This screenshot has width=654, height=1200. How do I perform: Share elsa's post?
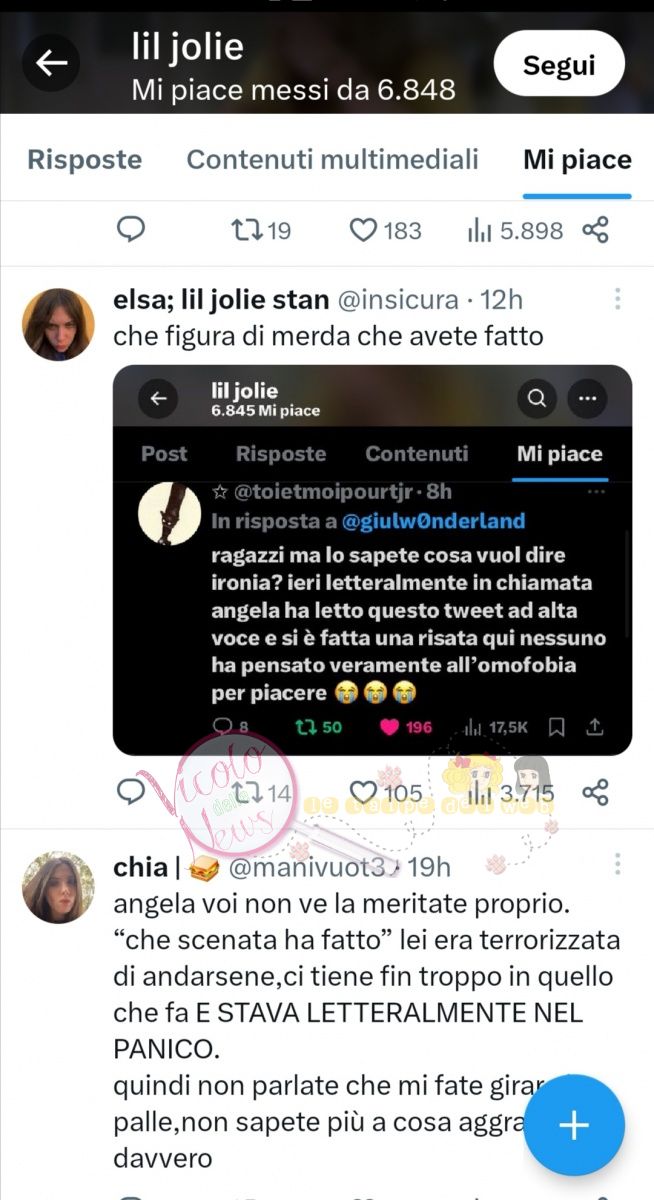click(x=596, y=794)
